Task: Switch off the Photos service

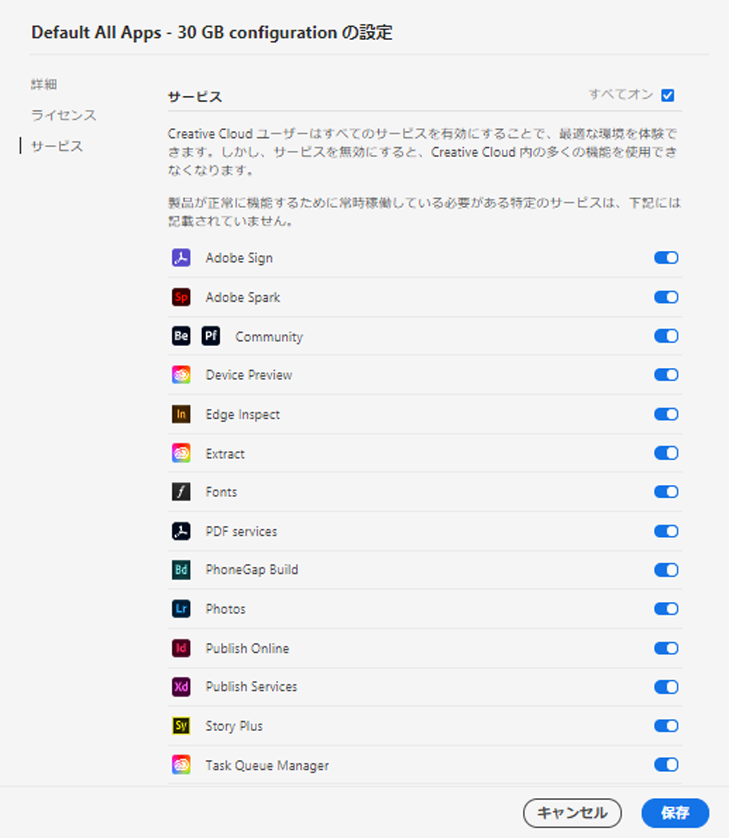Action: tap(666, 609)
